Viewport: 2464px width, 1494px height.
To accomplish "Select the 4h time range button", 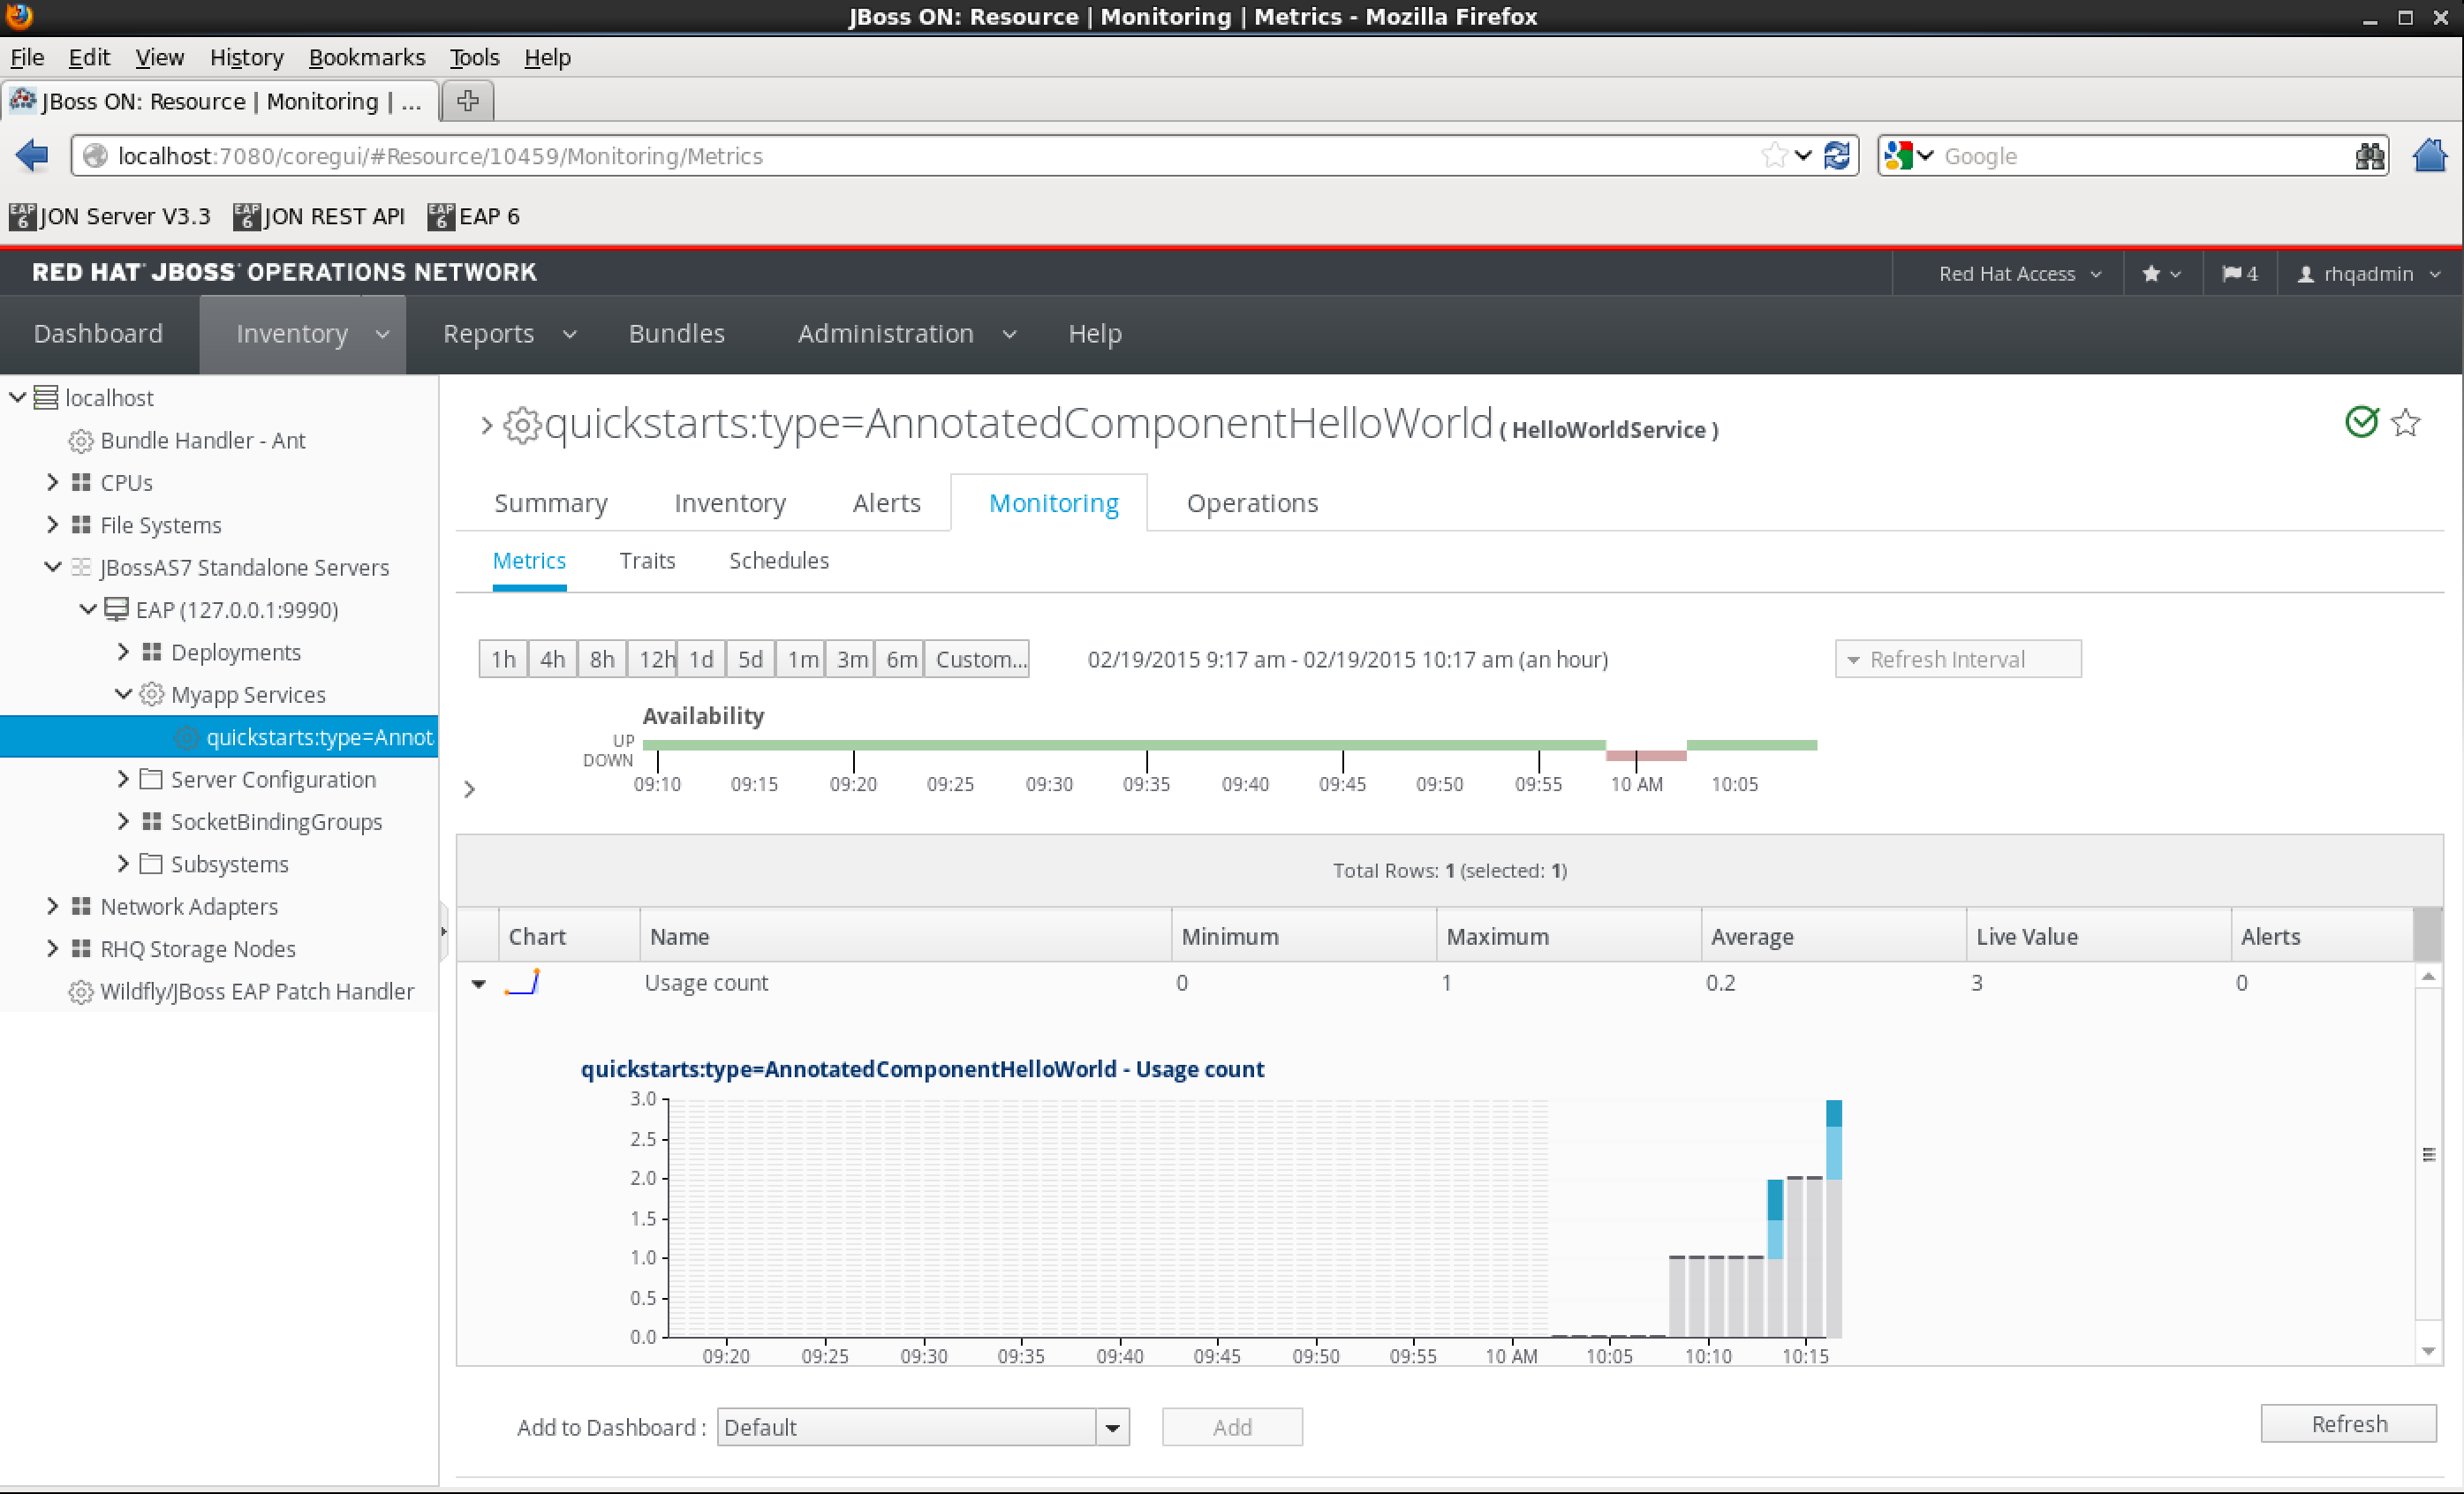I will (x=552, y=660).
